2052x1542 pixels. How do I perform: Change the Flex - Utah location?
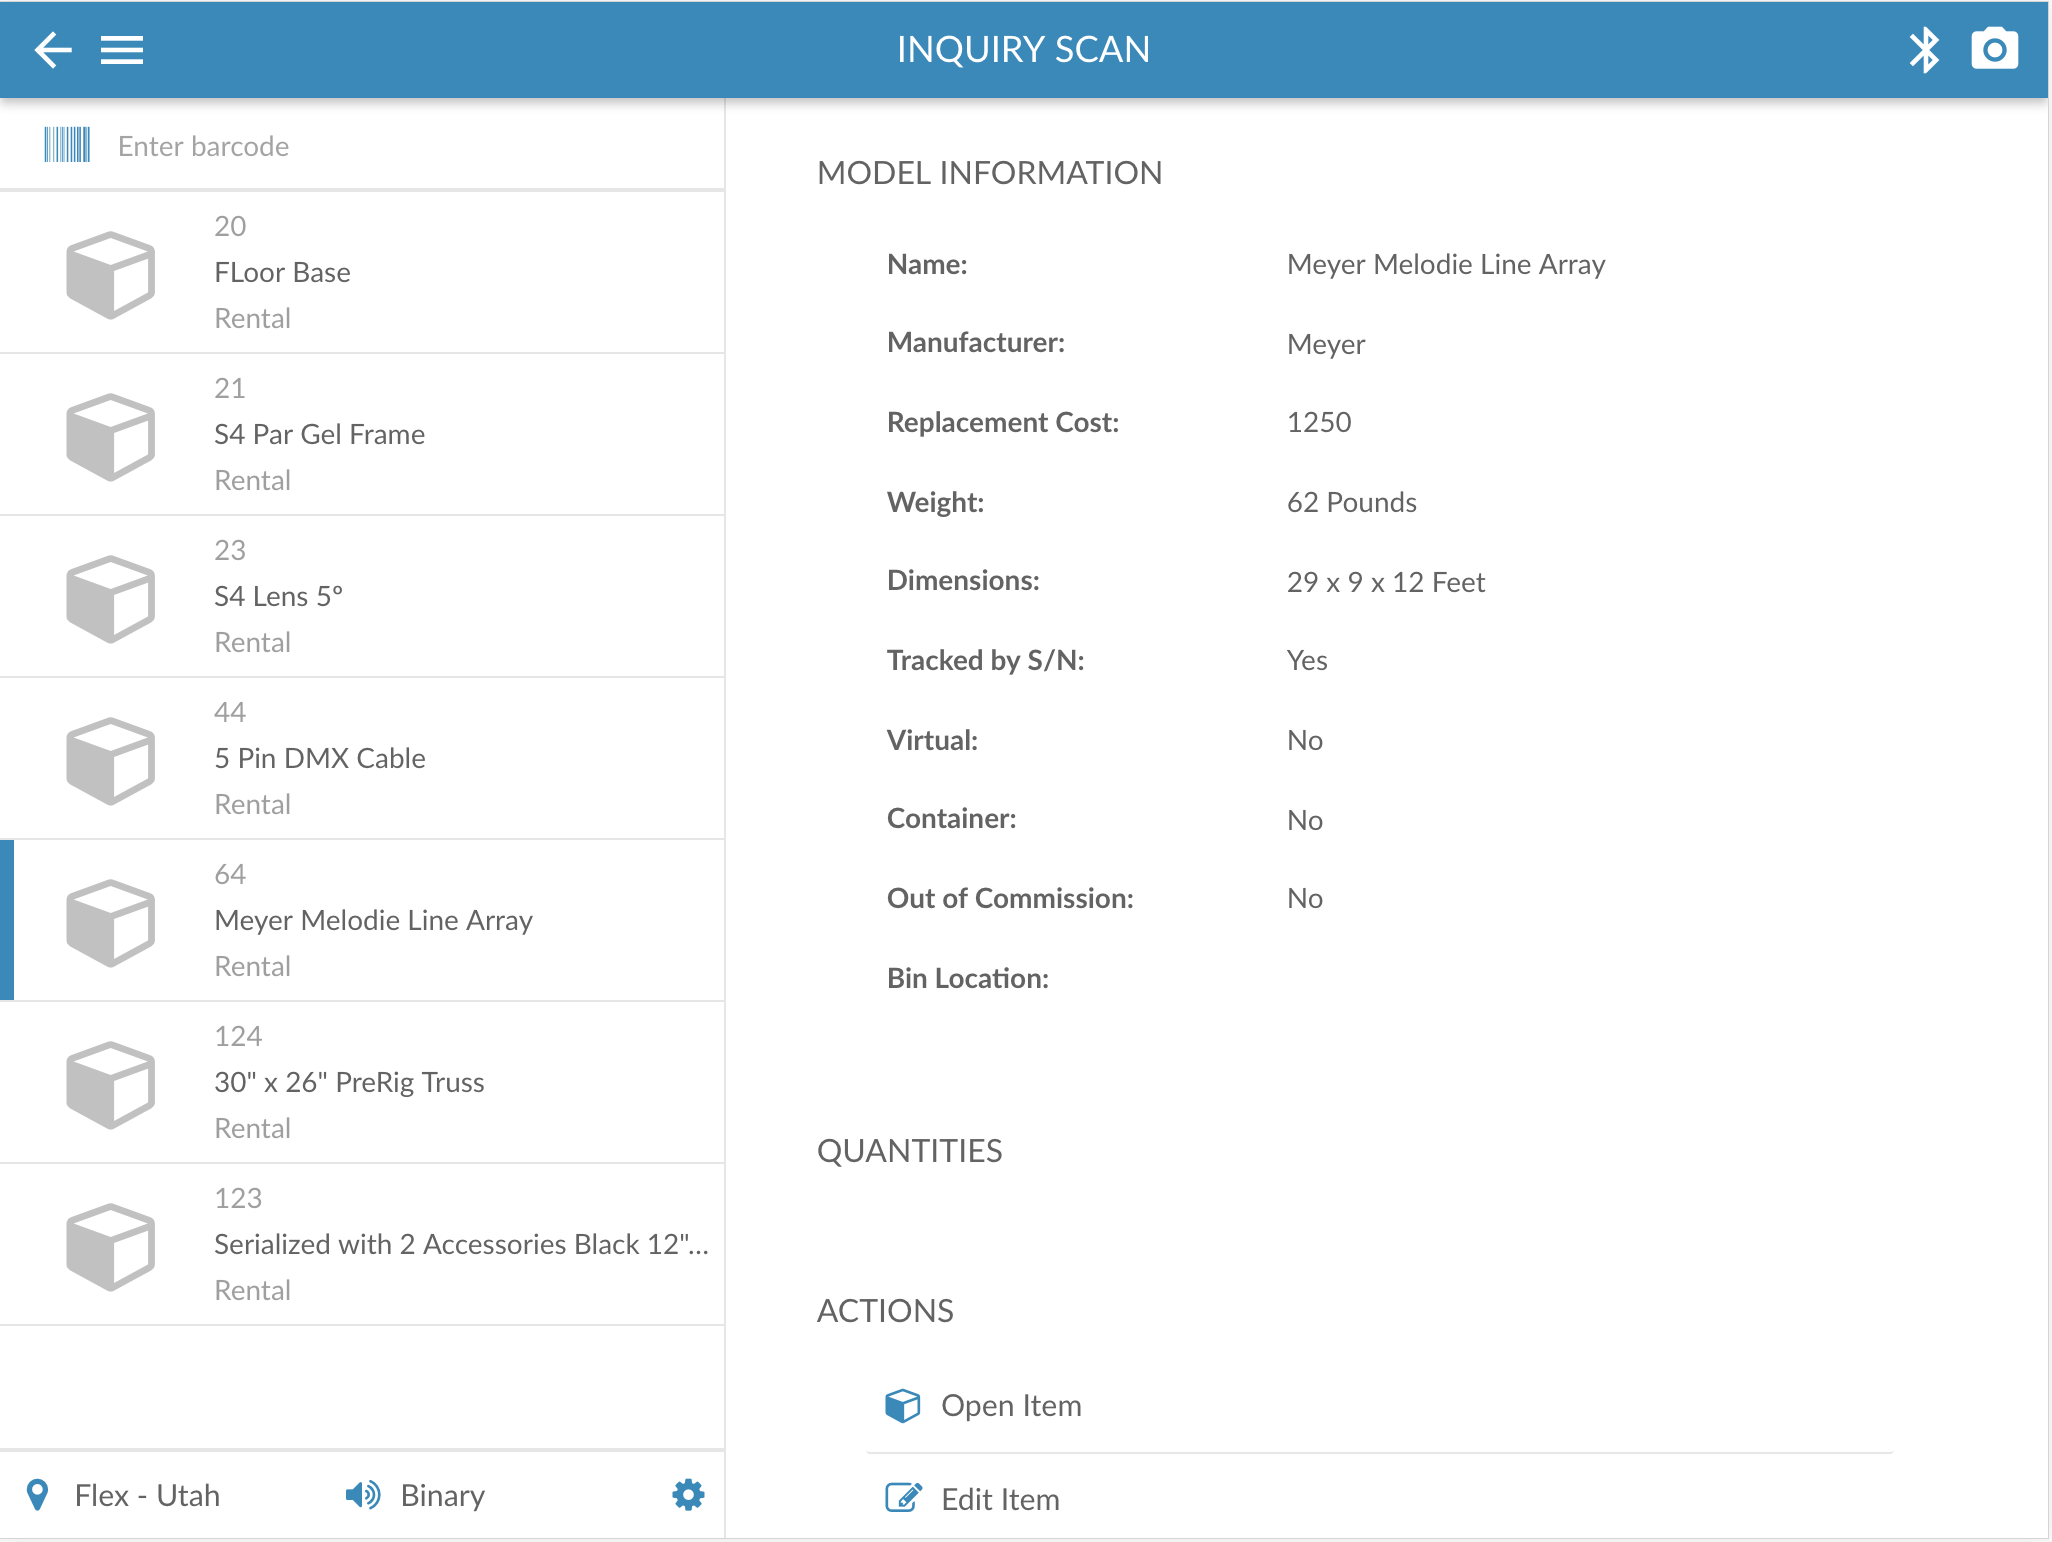point(147,1495)
